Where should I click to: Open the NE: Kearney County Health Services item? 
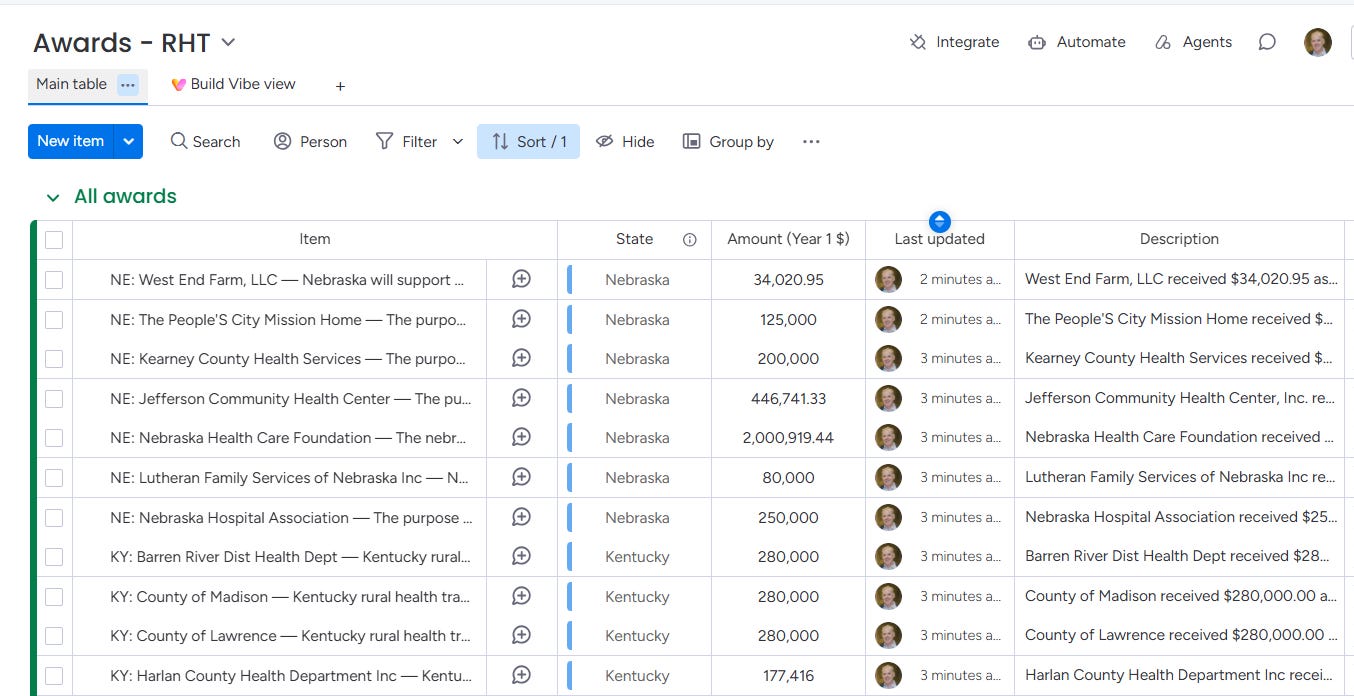(x=288, y=359)
